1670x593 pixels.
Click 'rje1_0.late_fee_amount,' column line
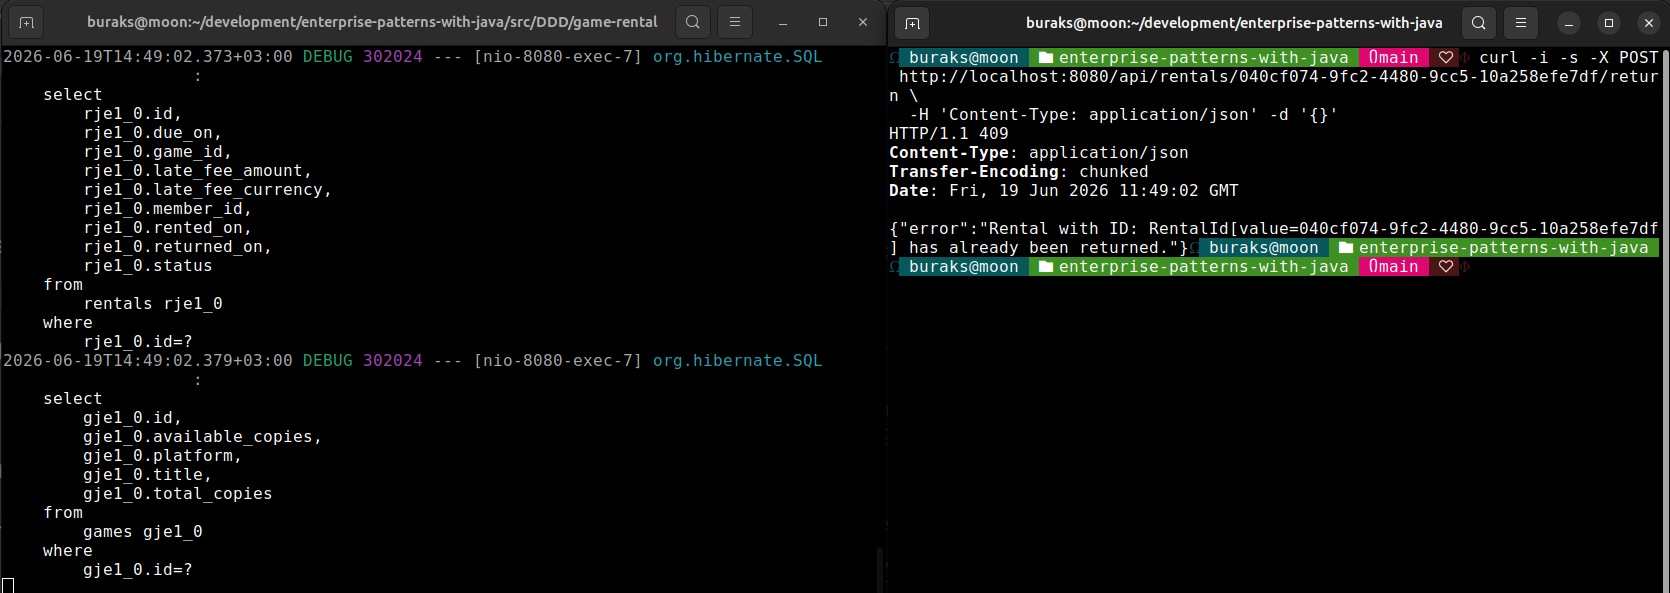[198, 170]
